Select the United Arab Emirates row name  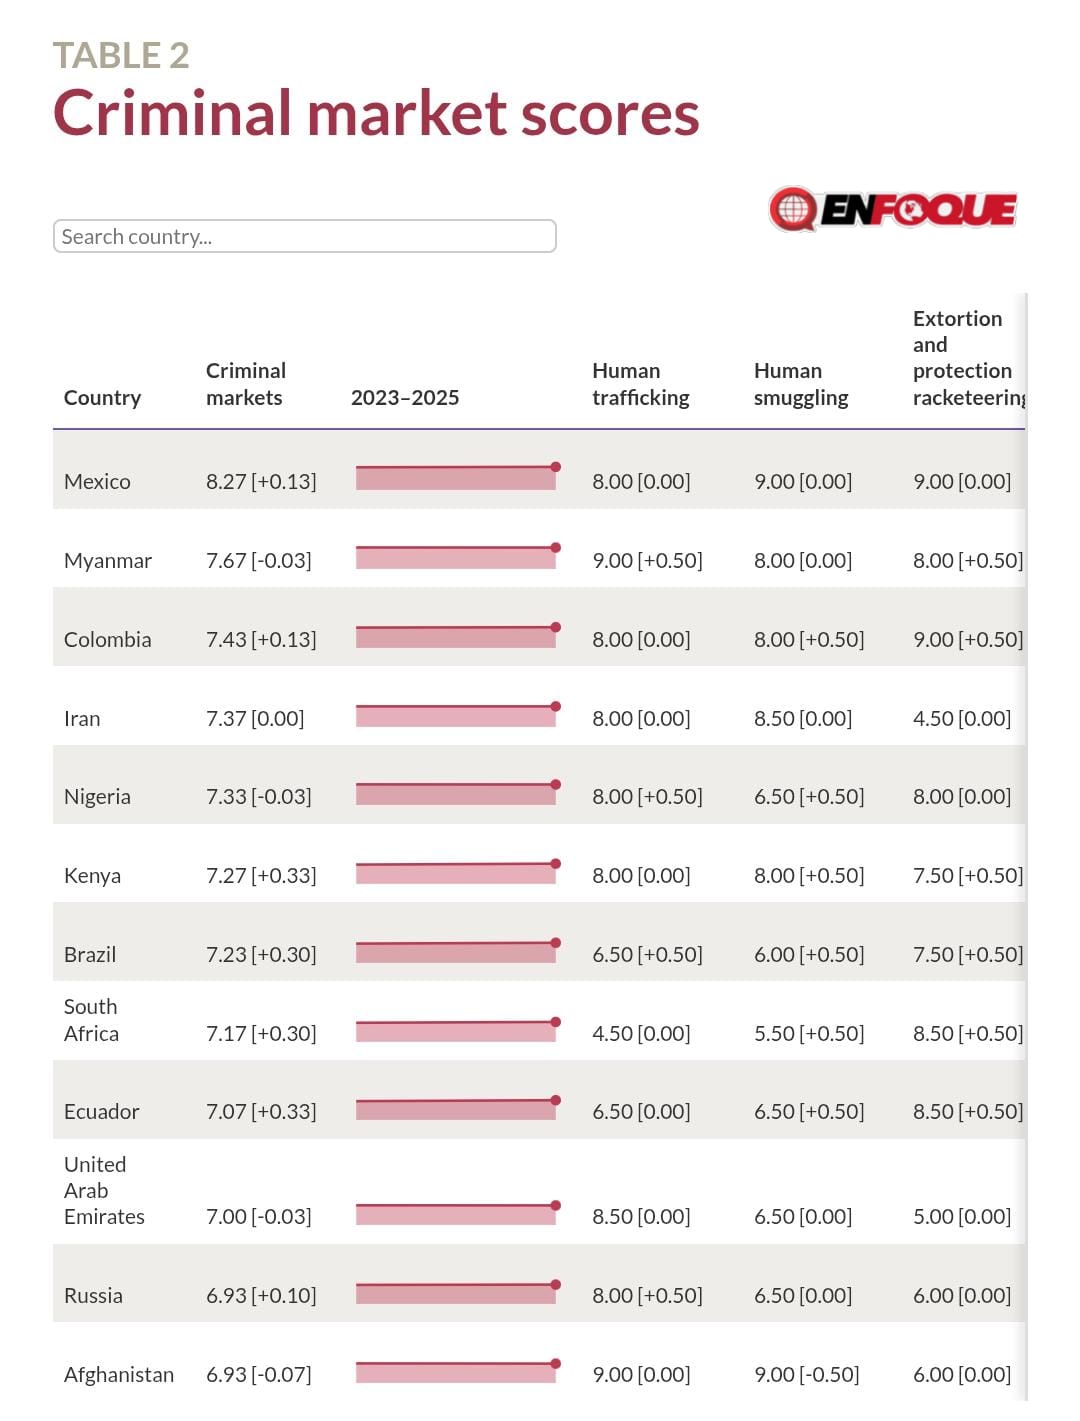(103, 1191)
